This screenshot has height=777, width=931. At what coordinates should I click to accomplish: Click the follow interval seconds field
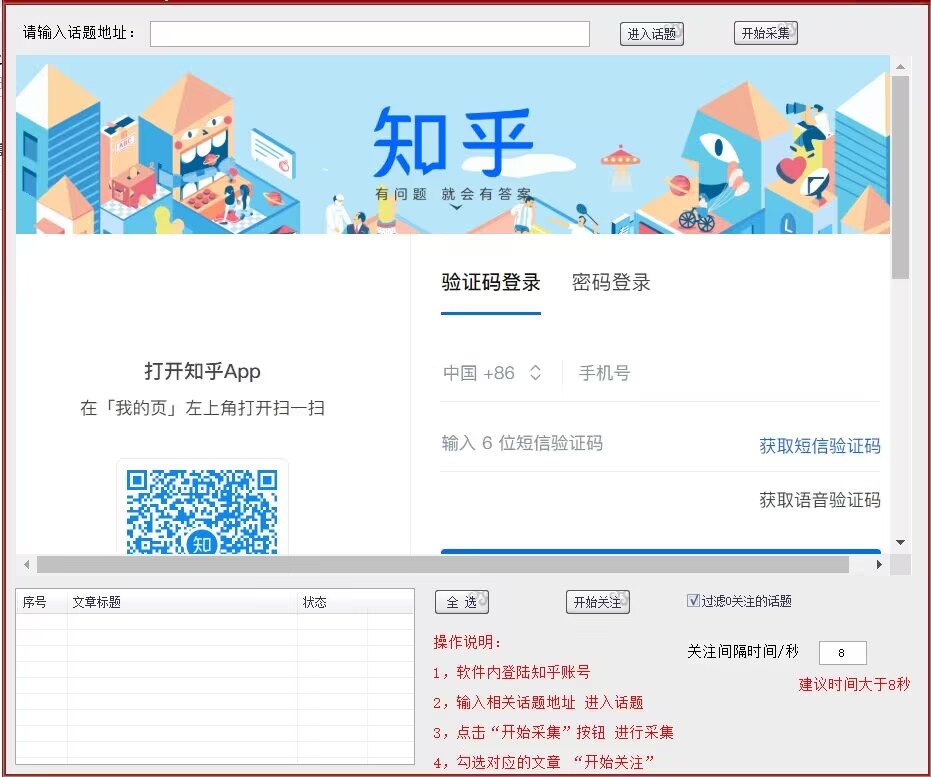[x=842, y=653]
